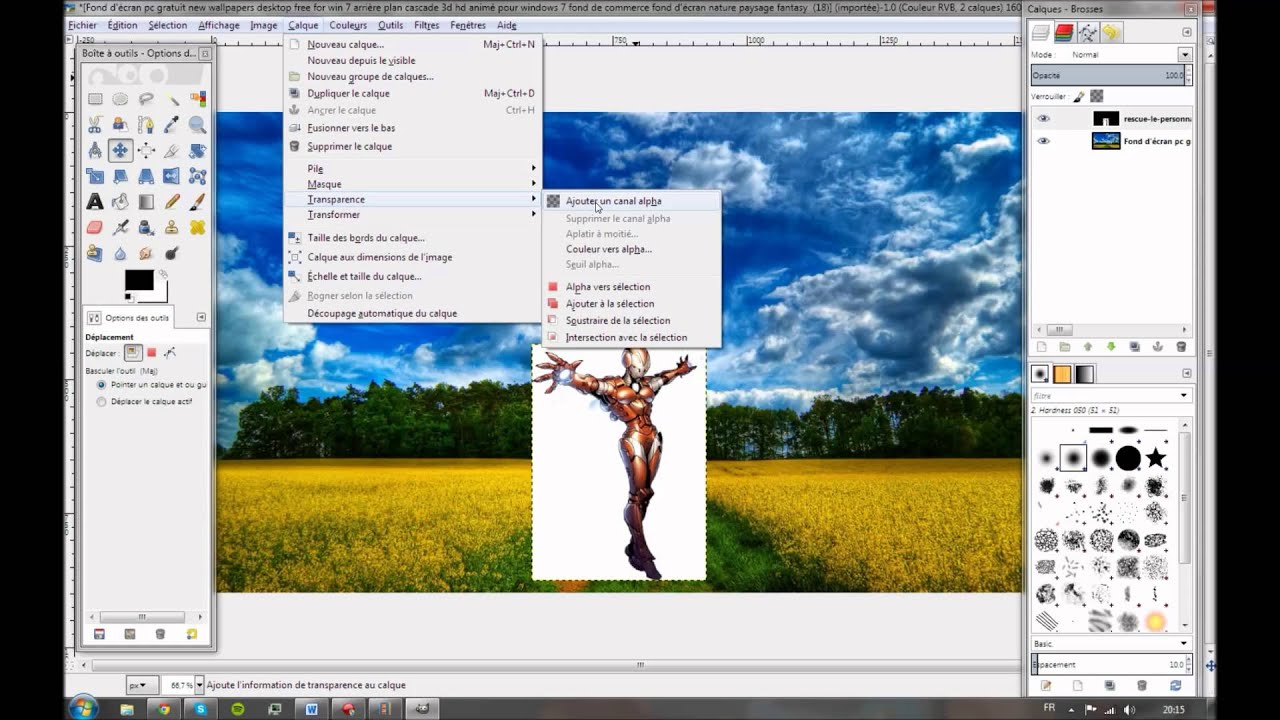
Task: Toggle lock pixels brush icon
Action: pyautogui.click(x=1079, y=96)
